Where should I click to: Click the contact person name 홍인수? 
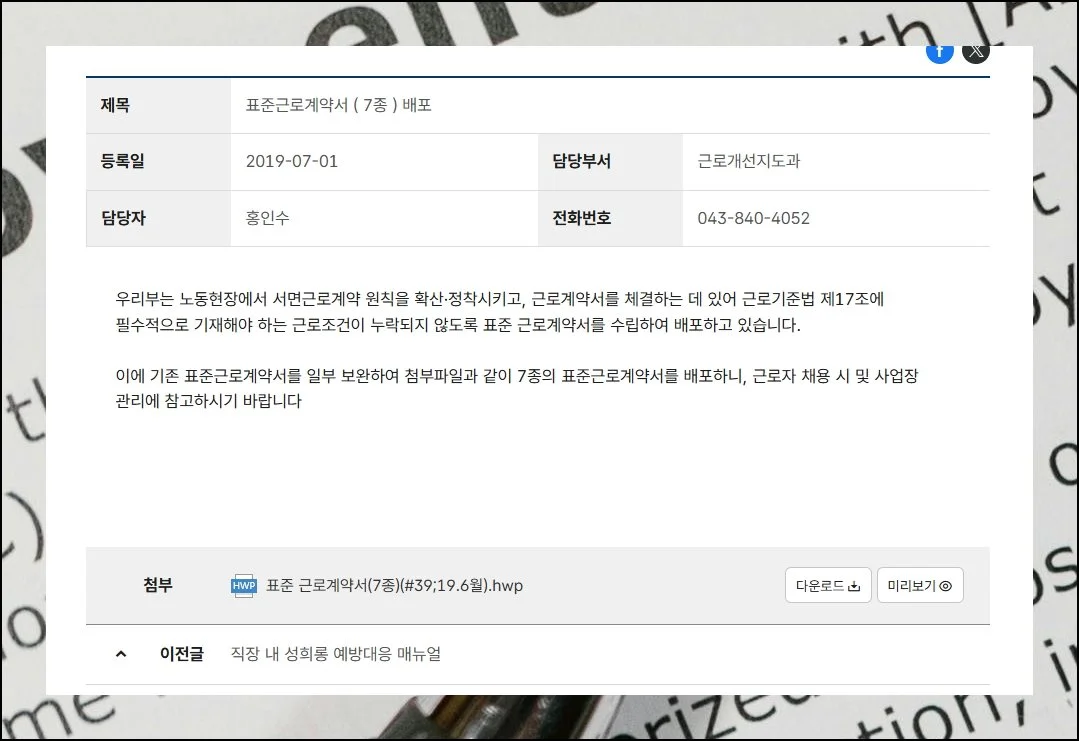267,218
